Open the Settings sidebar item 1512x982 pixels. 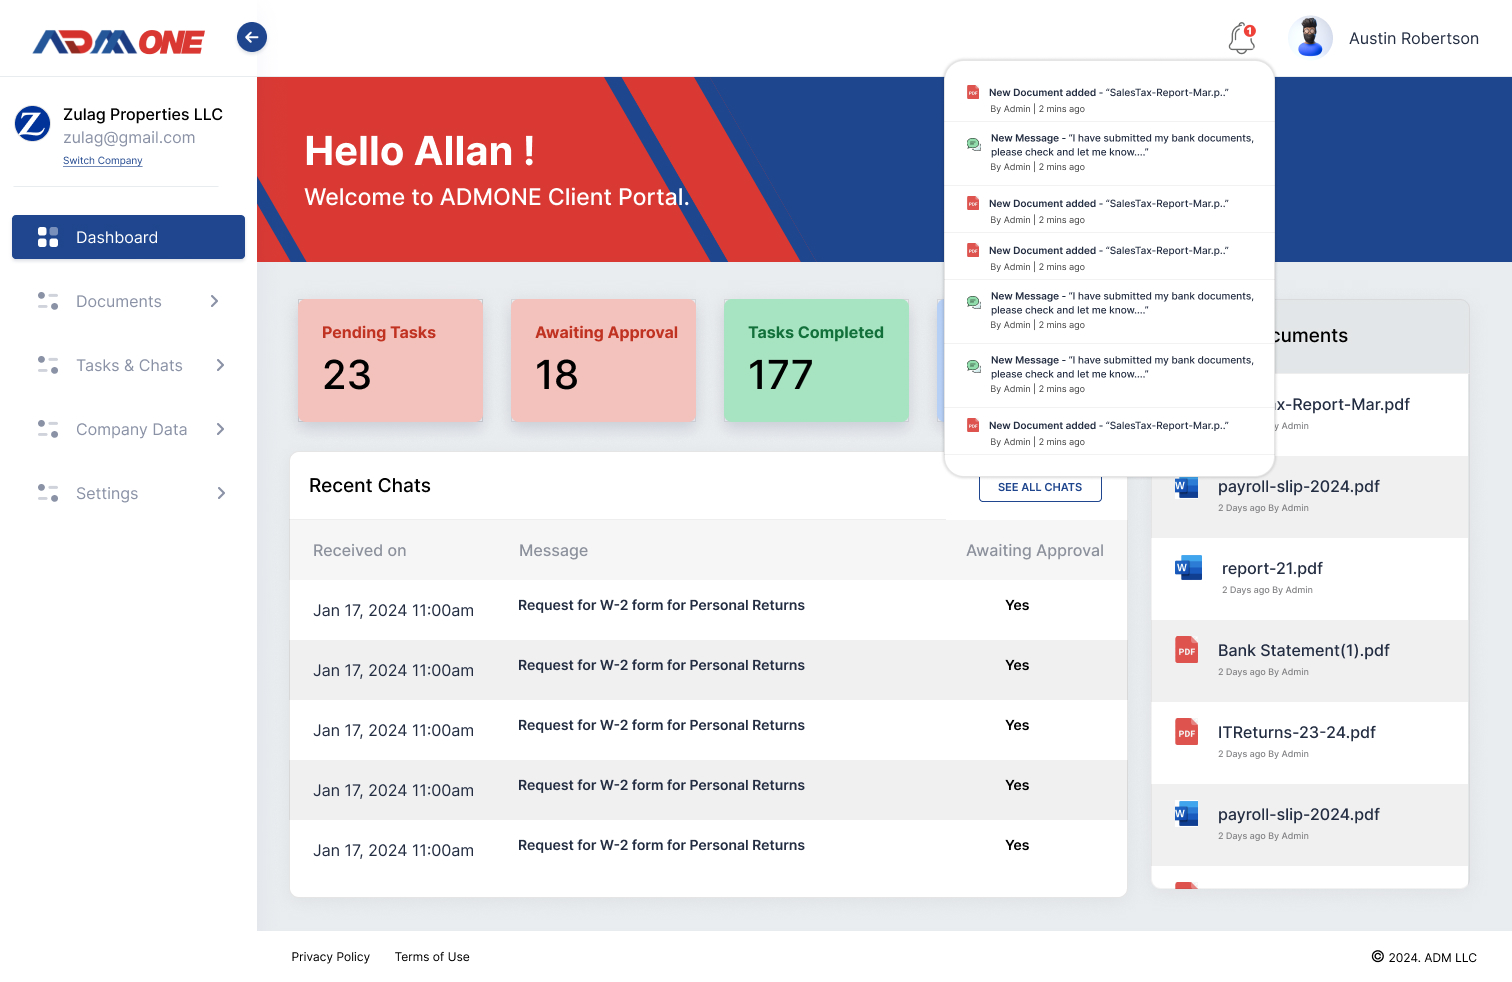click(107, 493)
